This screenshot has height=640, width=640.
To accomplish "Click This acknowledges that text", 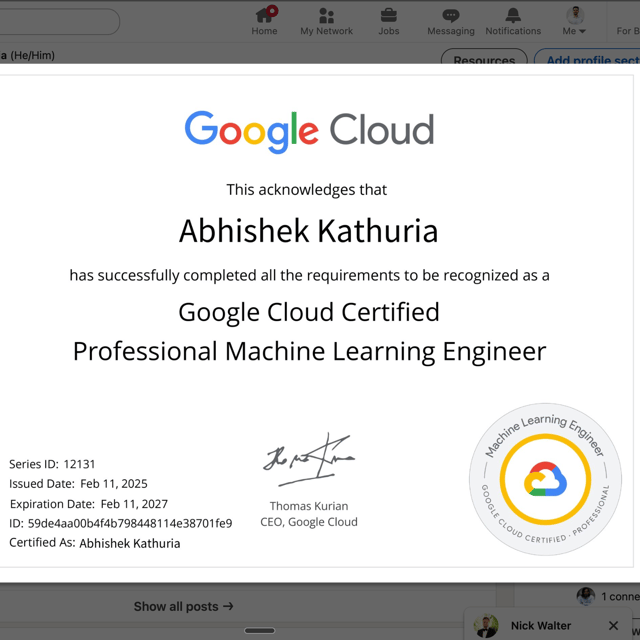I will pyautogui.click(x=307, y=190).
